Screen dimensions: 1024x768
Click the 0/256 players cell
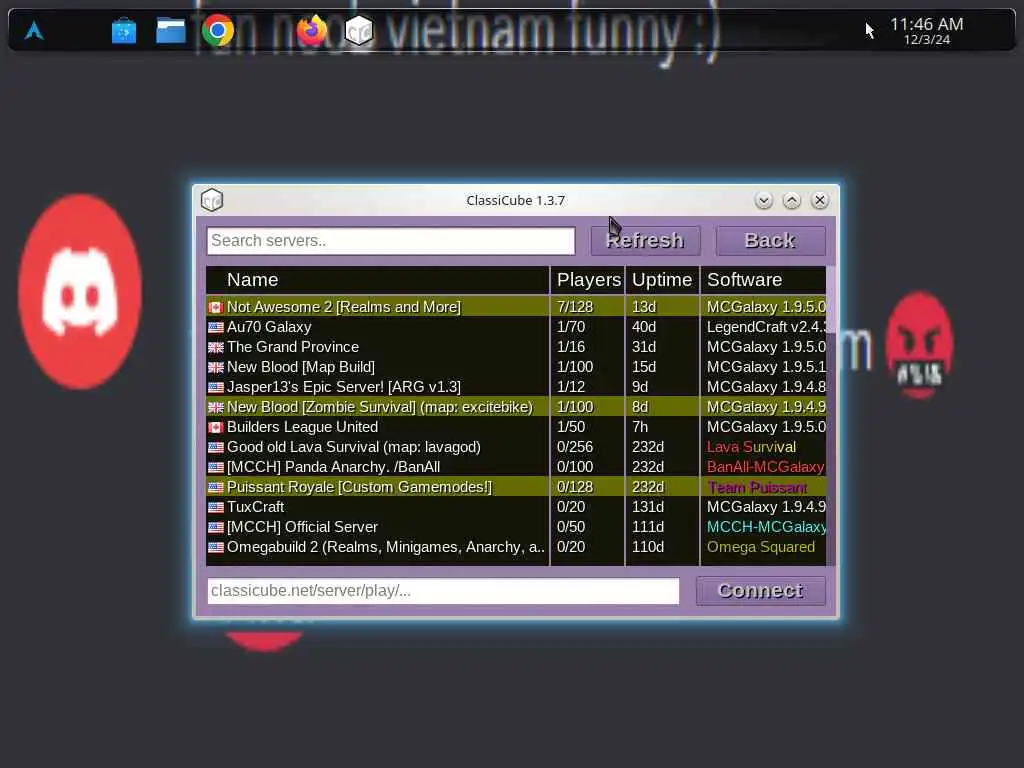575,447
